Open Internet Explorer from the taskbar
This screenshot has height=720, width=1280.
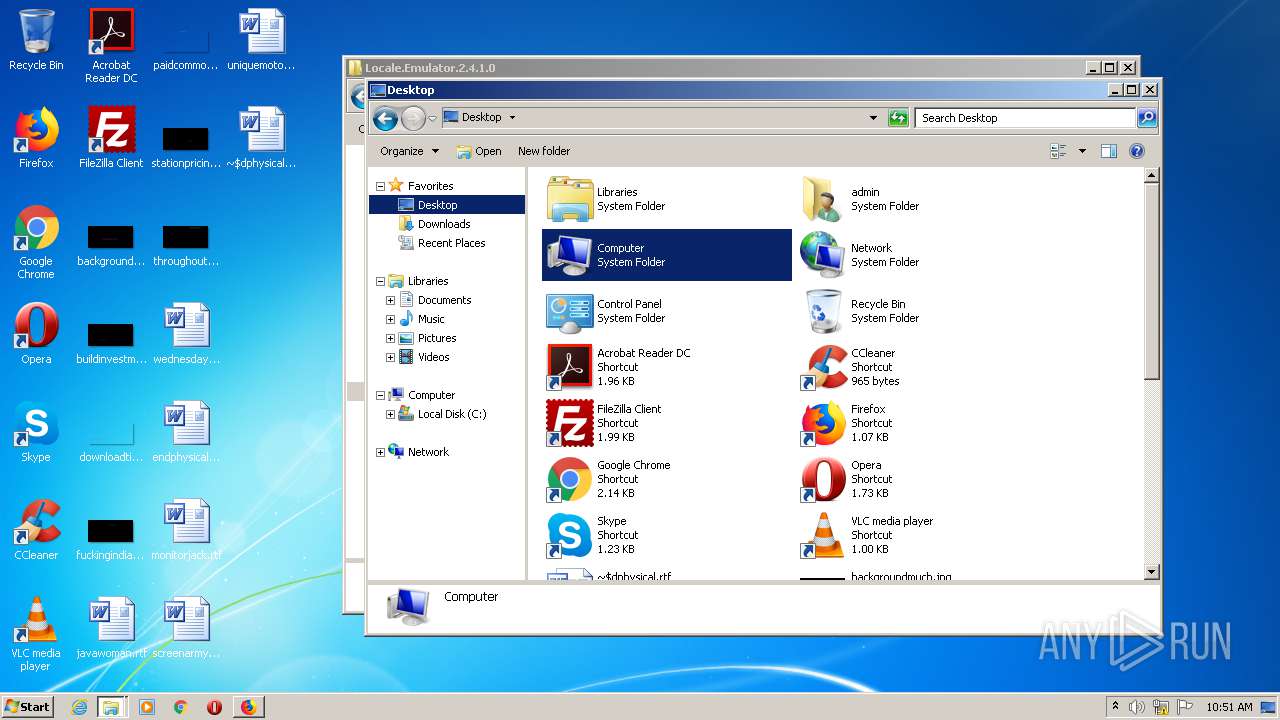[x=79, y=707]
